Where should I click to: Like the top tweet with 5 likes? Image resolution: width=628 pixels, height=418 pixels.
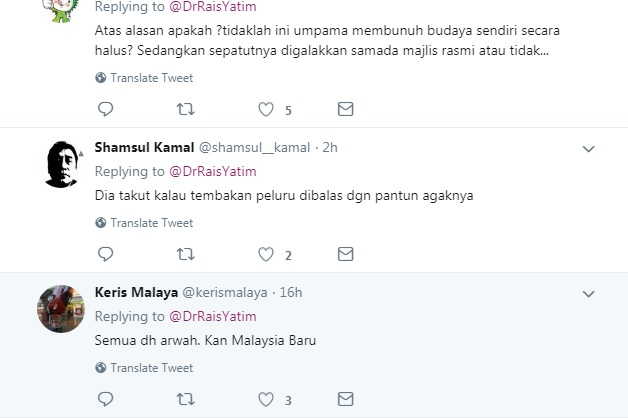266,109
